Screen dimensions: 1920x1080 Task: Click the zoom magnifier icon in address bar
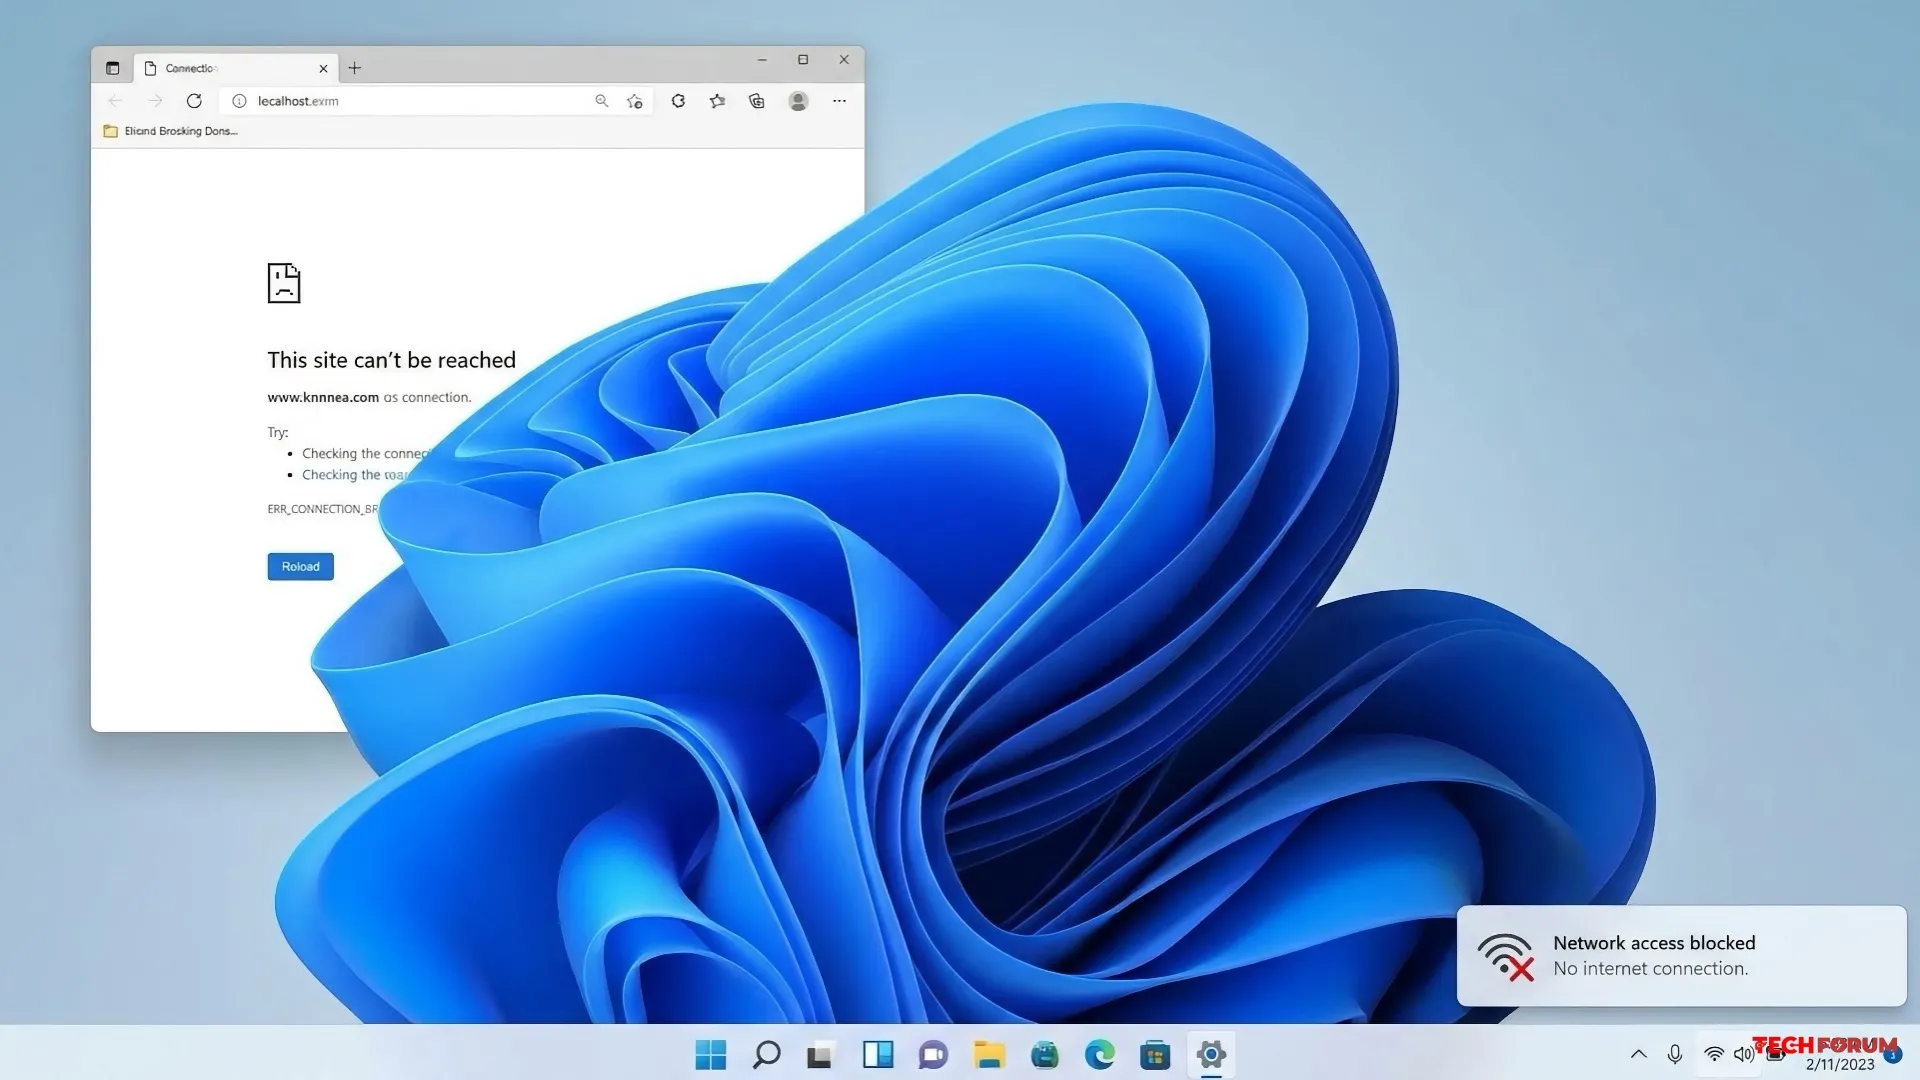[x=601, y=101]
